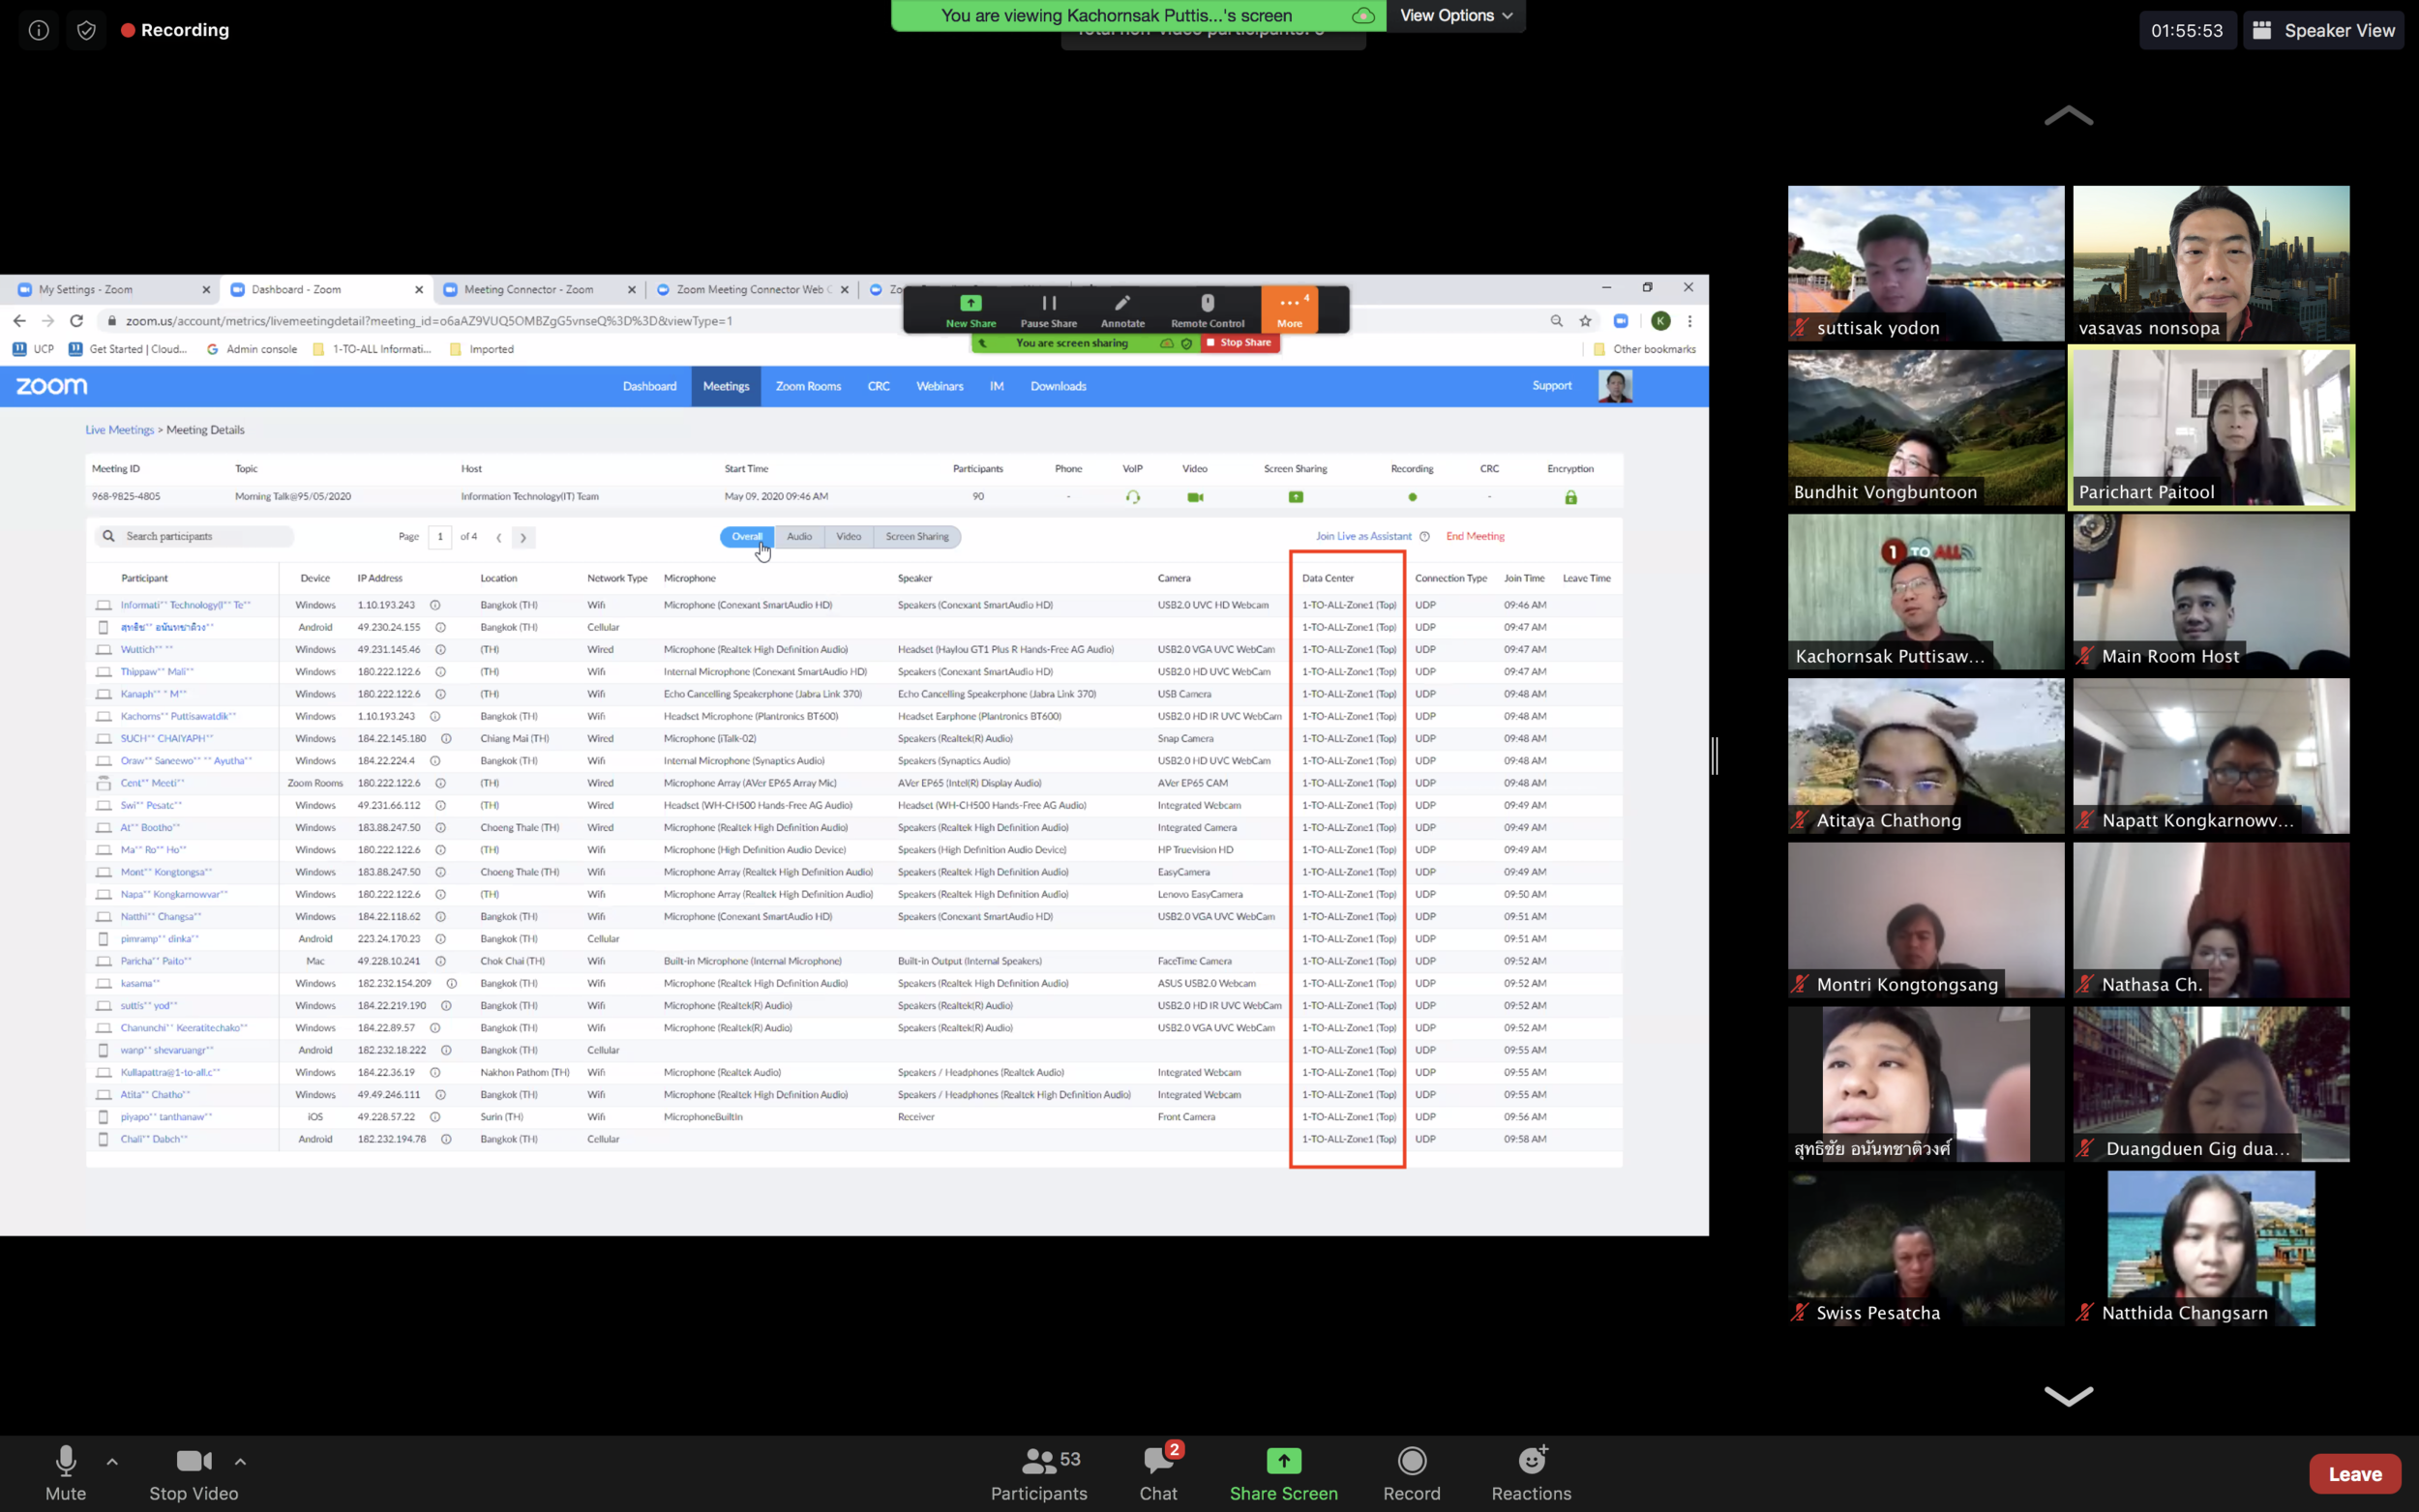The width and height of the screenshot is (2419, 1512).
Task: Collapse the video gallery with the down chevron
Action: point(2069,1396)
